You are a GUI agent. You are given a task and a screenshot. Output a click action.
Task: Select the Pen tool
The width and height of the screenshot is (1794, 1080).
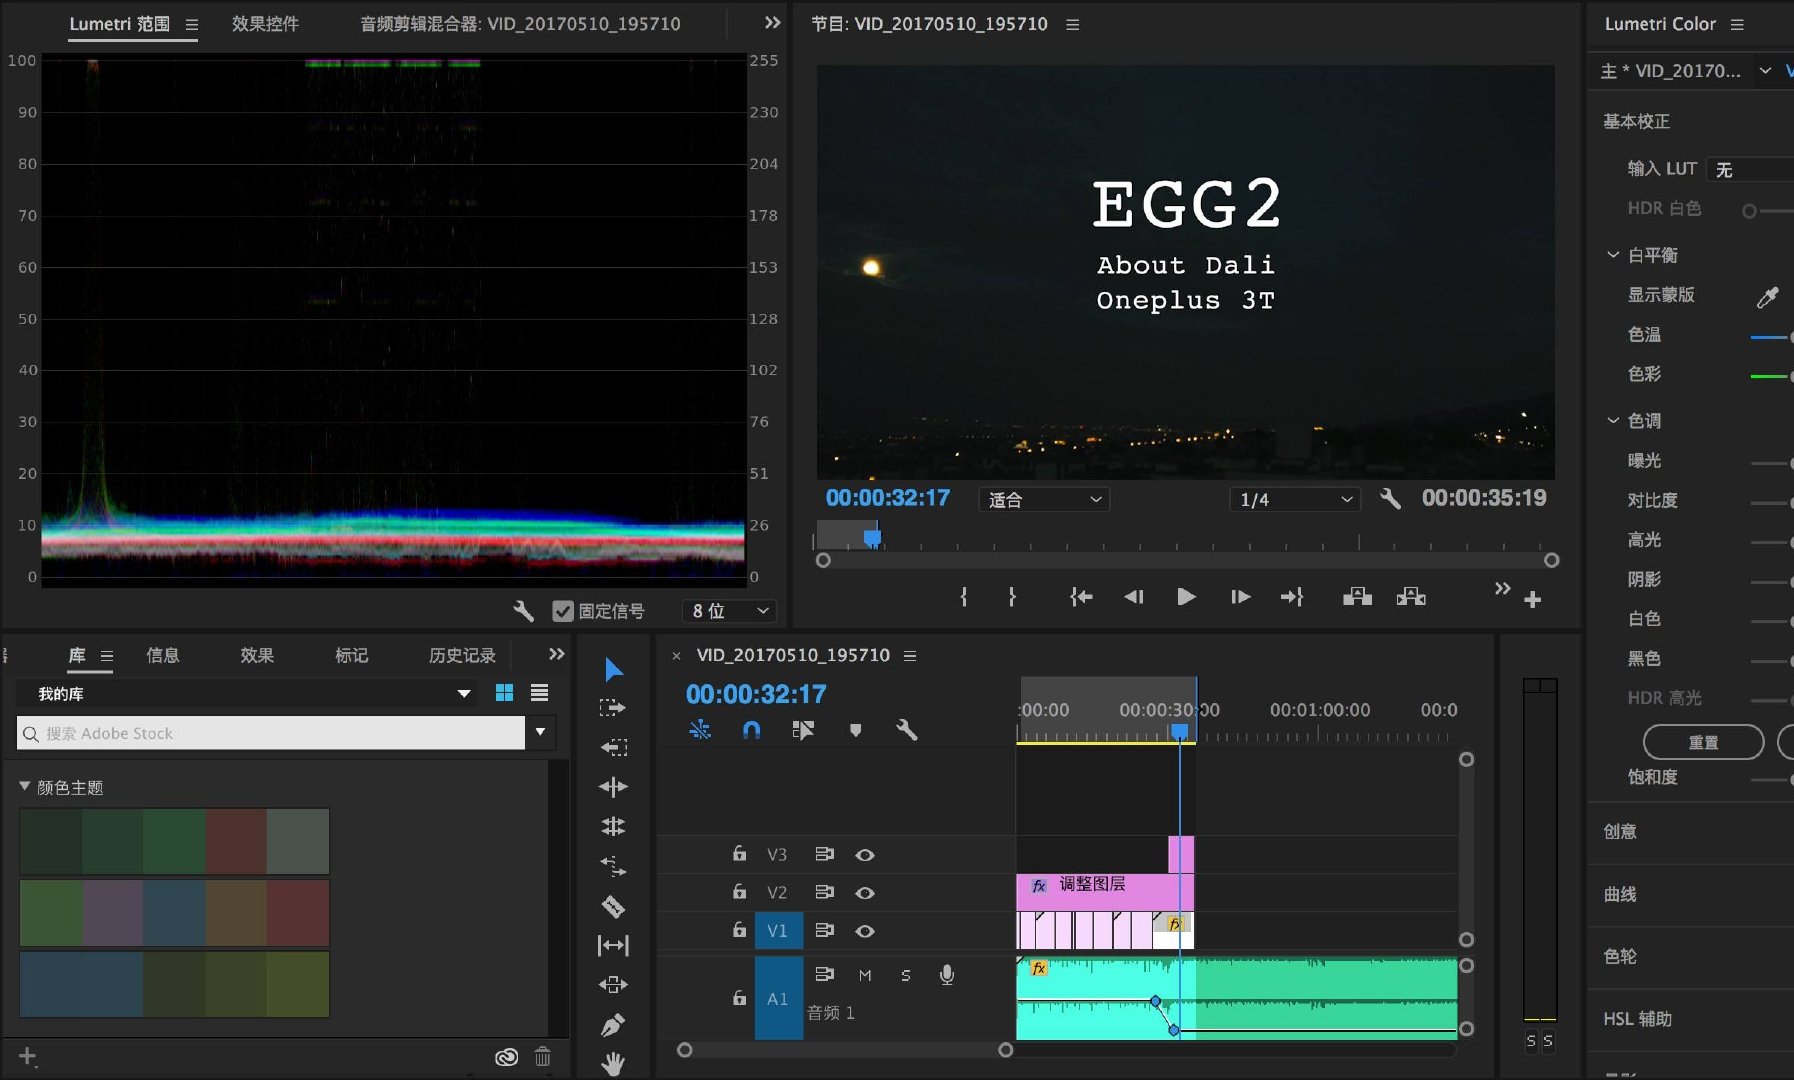(x=613, y=1025)
